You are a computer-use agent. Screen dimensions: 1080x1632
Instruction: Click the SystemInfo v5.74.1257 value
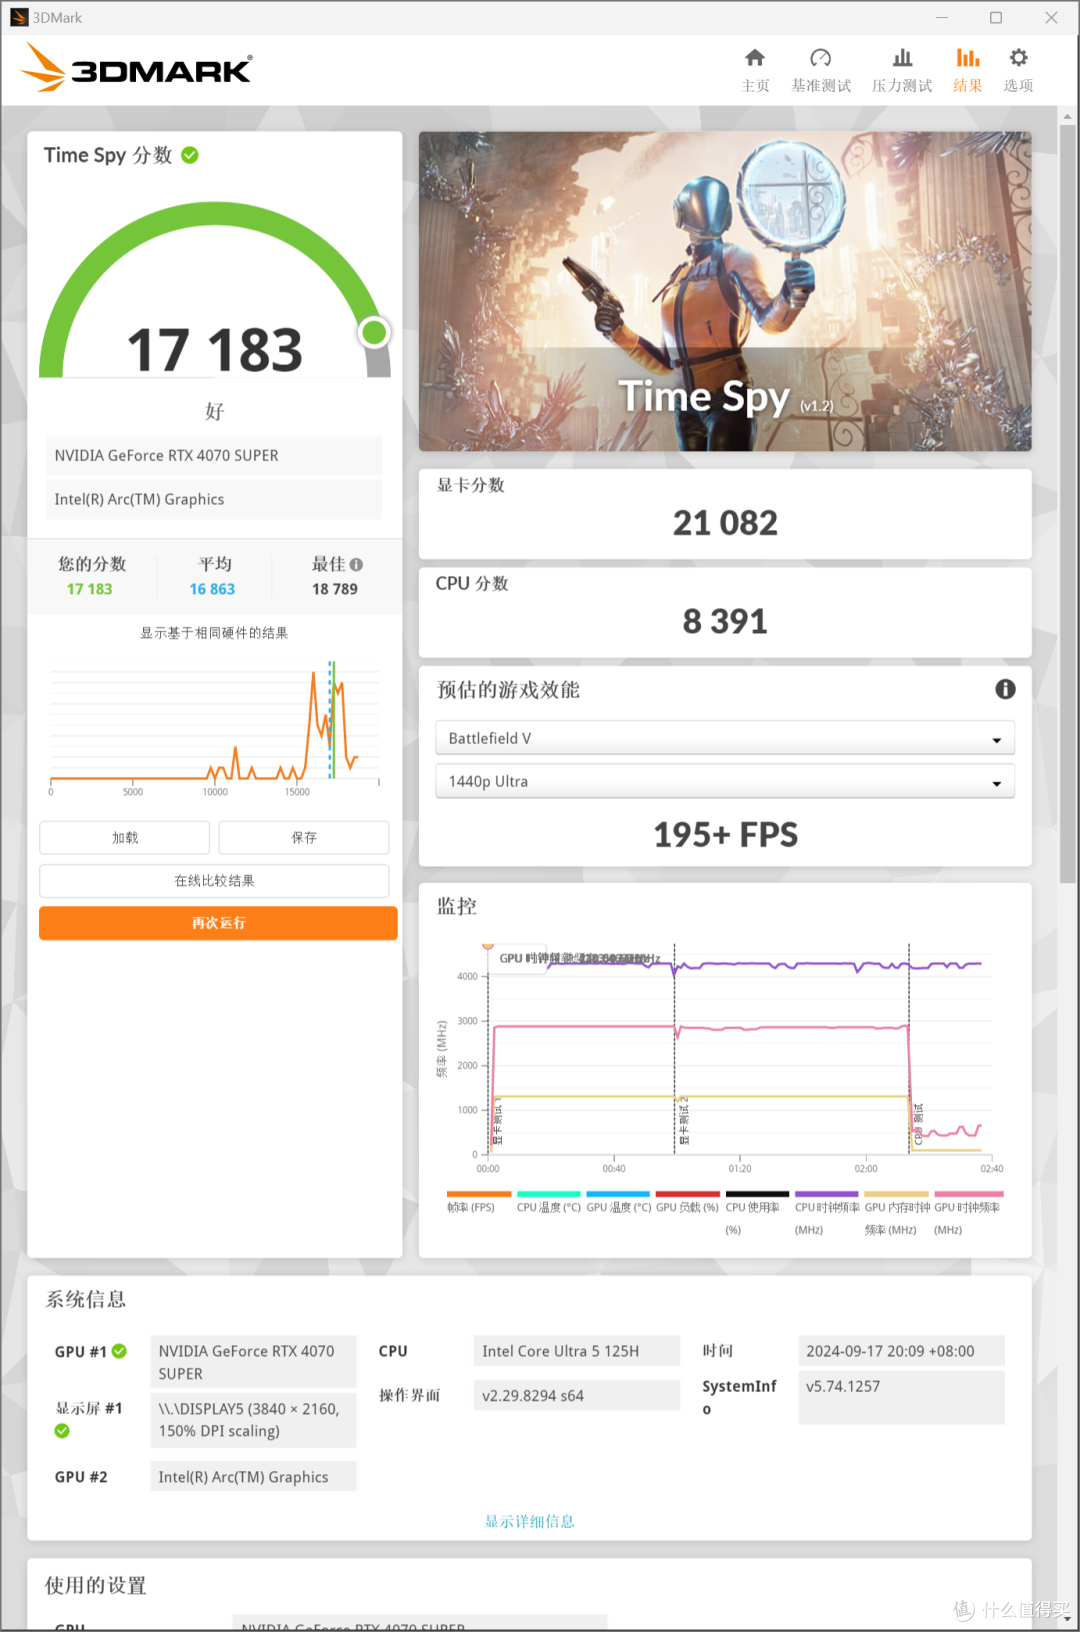(901, 1397)
